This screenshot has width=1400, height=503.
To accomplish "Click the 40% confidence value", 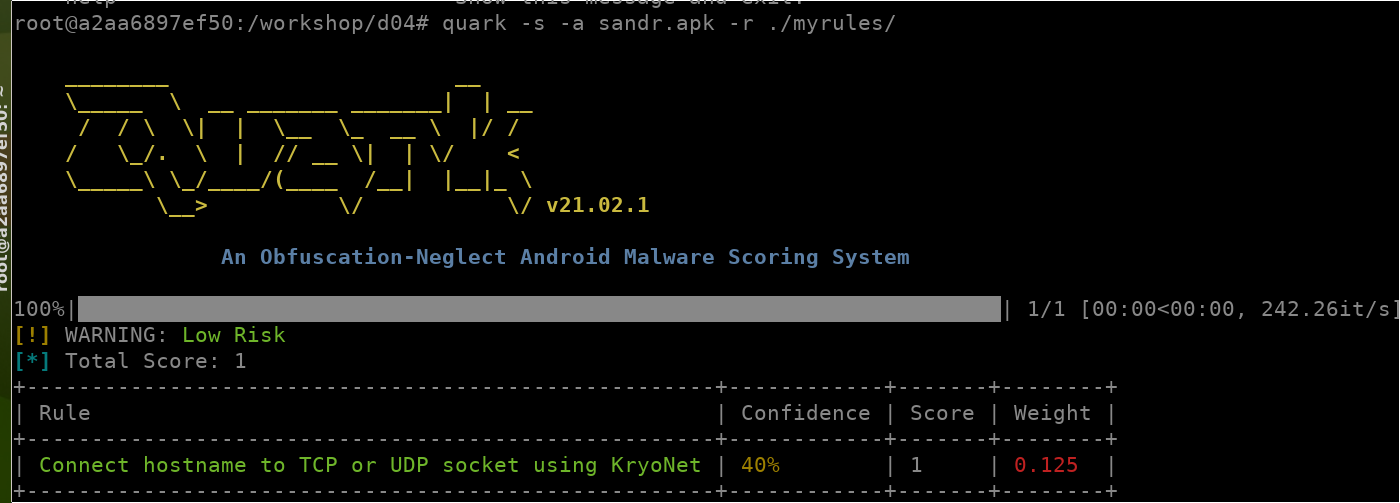I will click(760, 465).
